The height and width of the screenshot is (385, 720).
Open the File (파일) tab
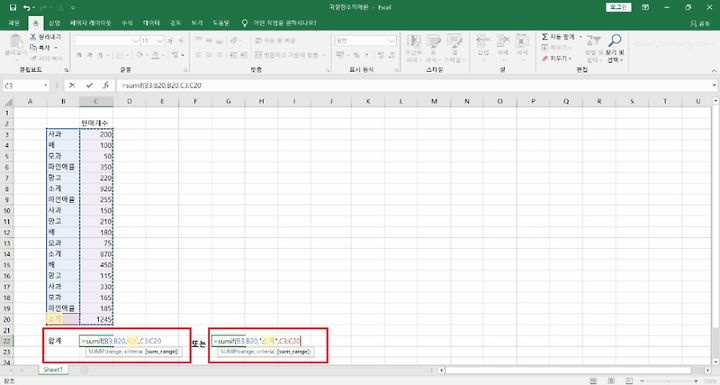tap(14, 23)
